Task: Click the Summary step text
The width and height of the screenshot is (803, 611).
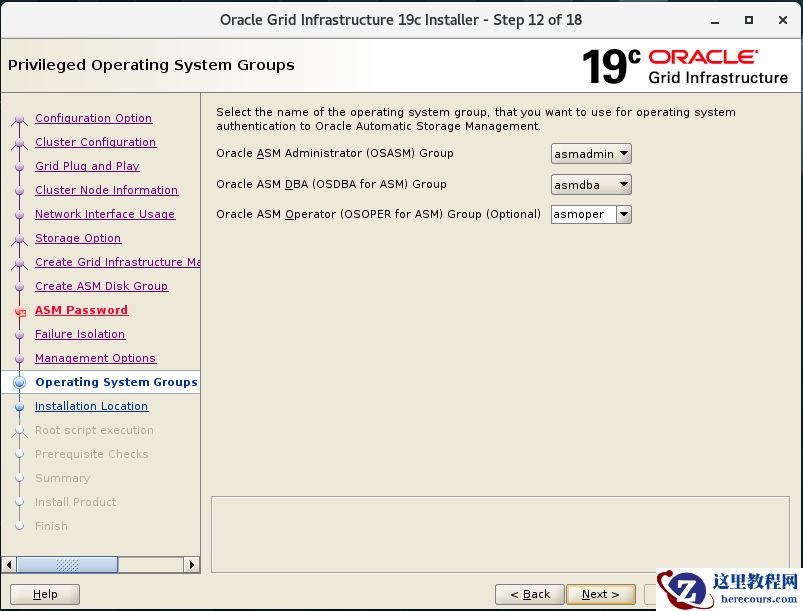Action: pyautogui.click(x=62, y=478)
